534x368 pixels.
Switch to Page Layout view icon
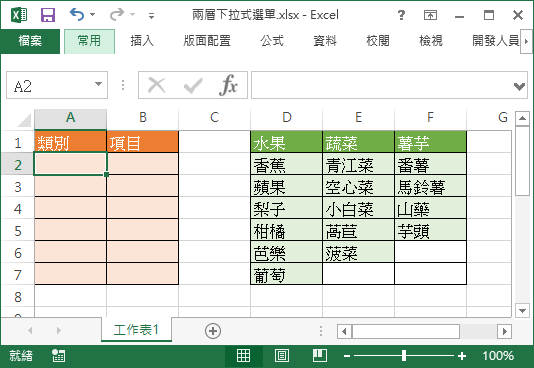[x=282, y=356]
